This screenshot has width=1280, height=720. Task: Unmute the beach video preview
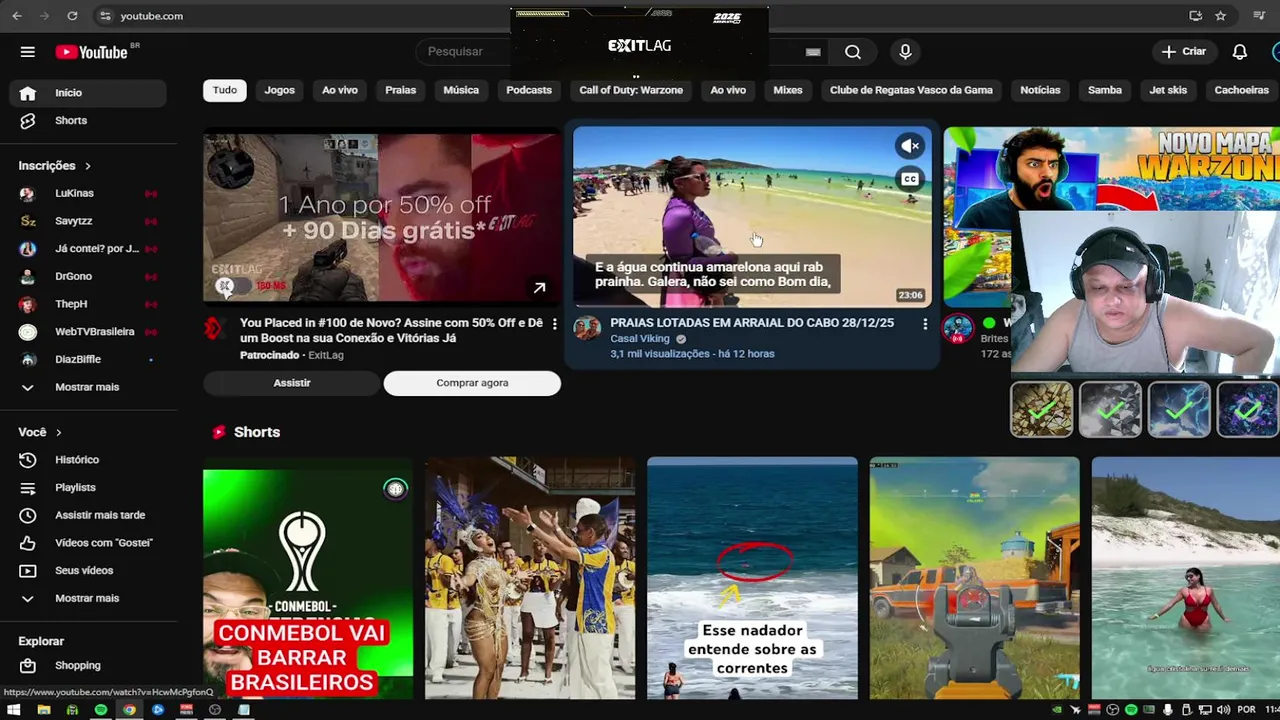(x=910, y=146)
